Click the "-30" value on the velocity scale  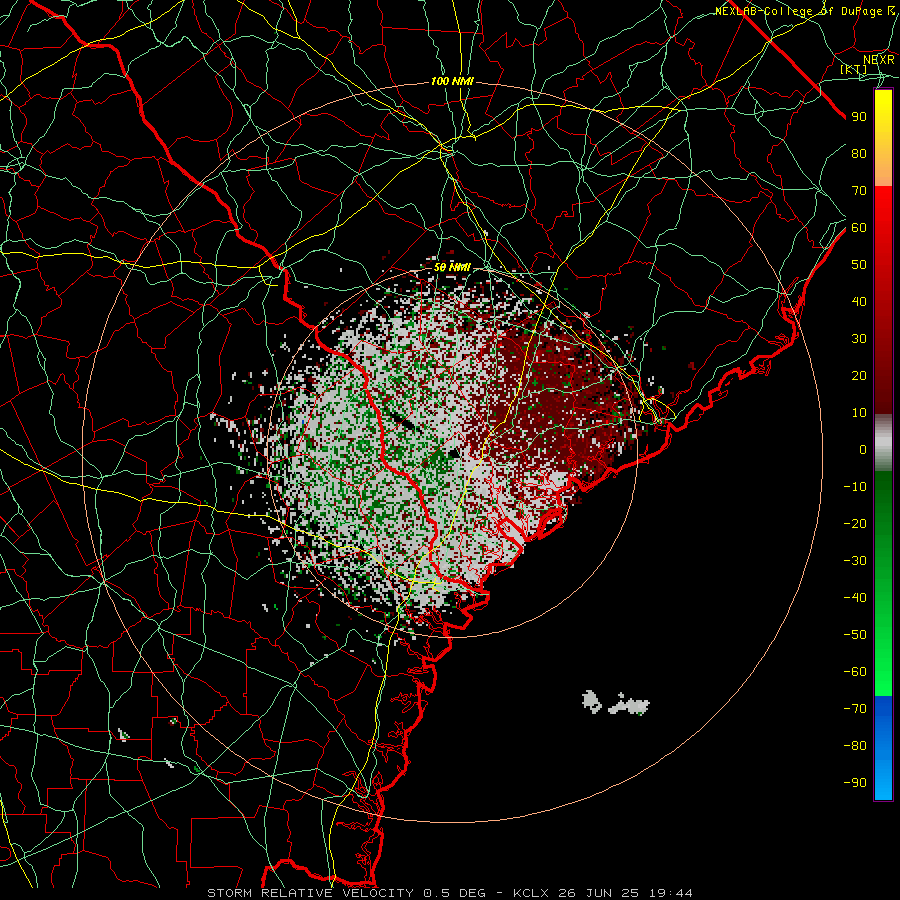855,561
